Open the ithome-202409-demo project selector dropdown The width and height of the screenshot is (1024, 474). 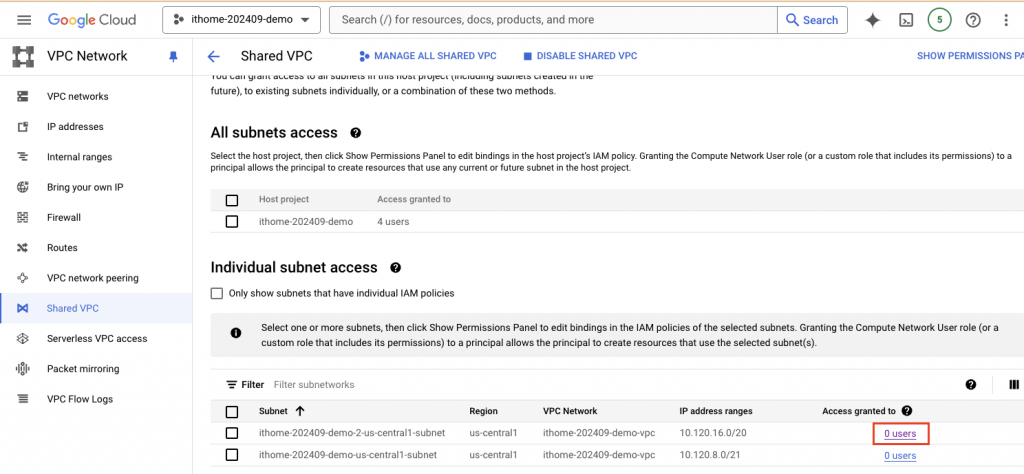tap(241, 20)
